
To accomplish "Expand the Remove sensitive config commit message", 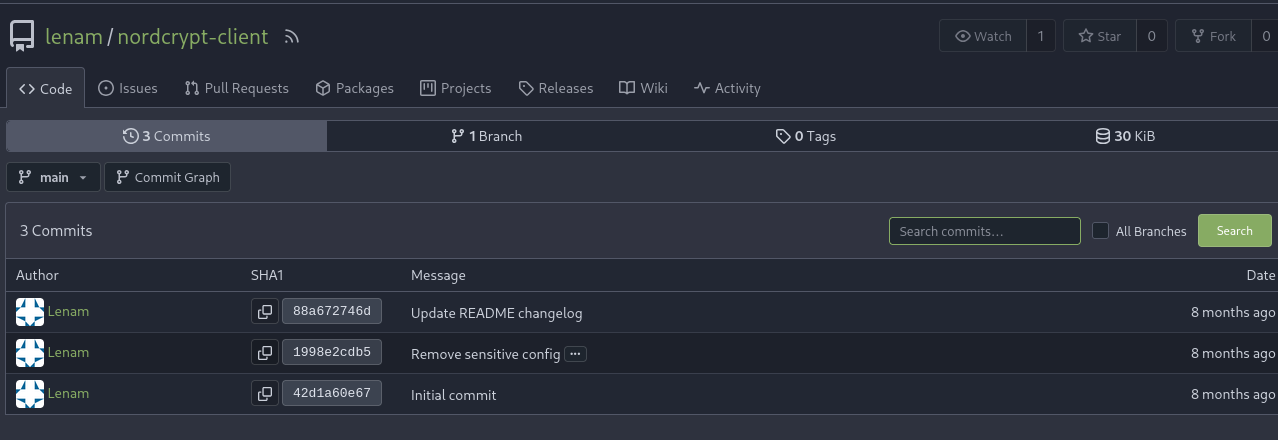I will pos(575,354).
